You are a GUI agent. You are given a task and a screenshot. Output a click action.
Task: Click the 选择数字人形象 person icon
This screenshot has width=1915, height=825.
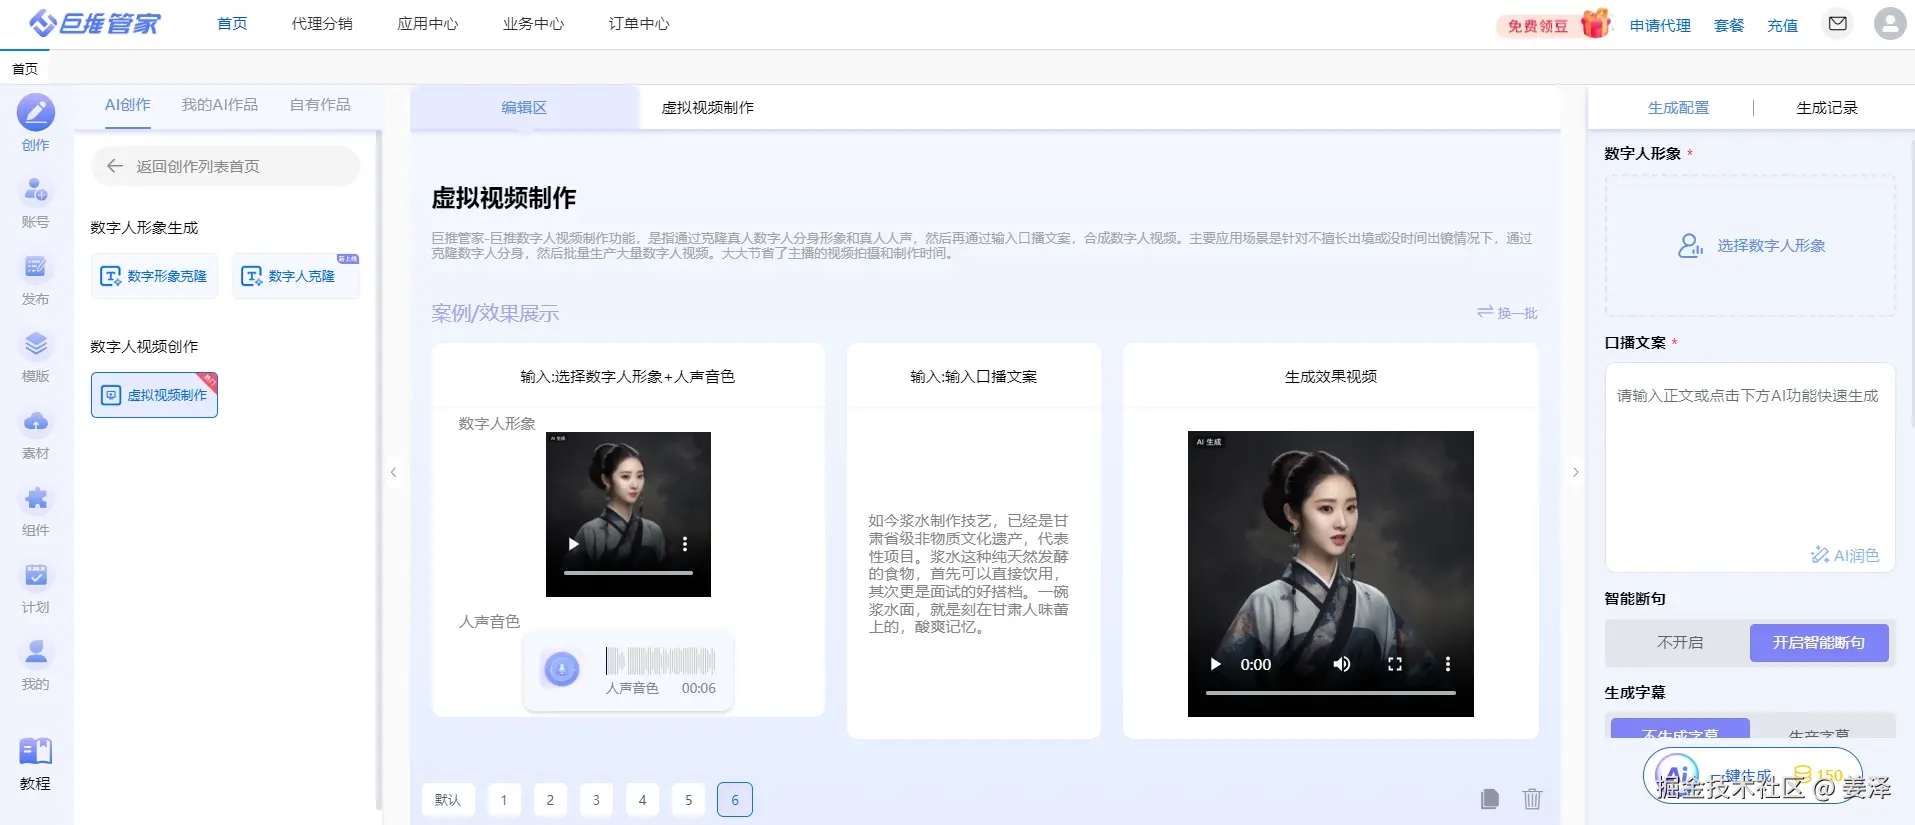pos(1690,245)
